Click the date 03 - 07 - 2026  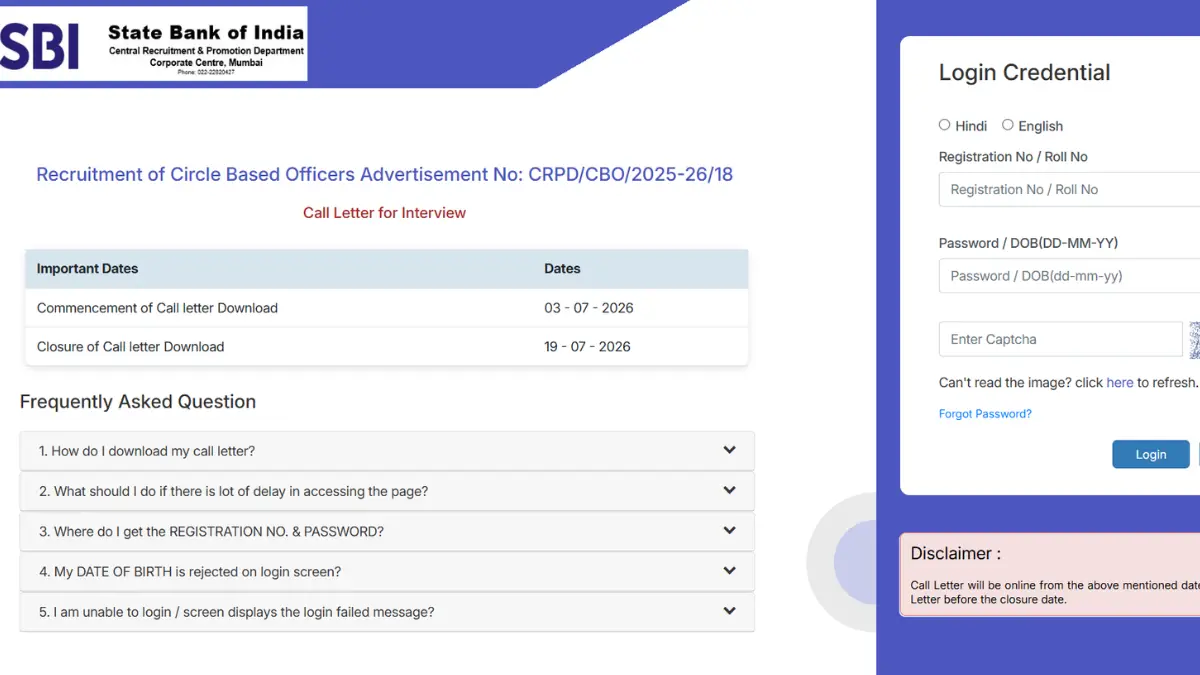point(589,308)
